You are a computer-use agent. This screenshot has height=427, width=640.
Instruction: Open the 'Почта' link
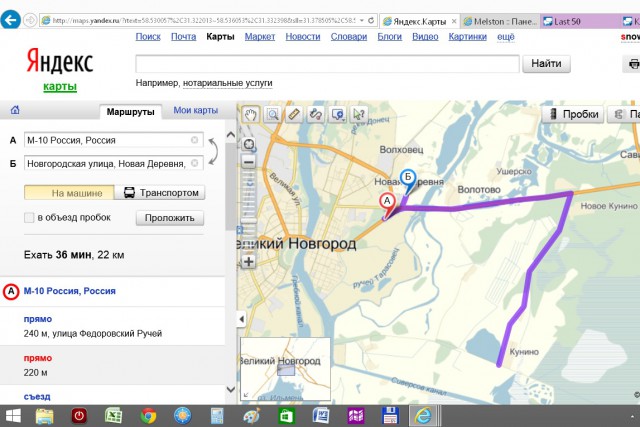184,37
